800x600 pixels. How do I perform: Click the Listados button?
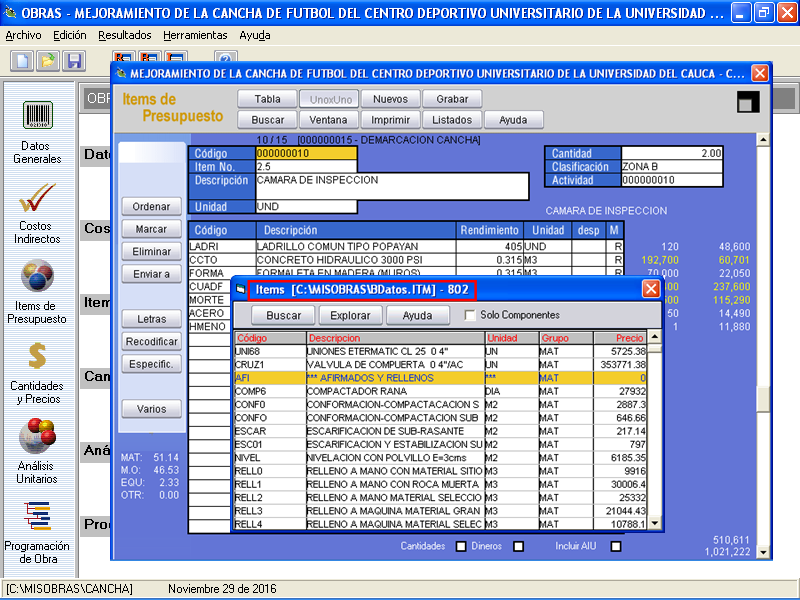tap(452, 120)
